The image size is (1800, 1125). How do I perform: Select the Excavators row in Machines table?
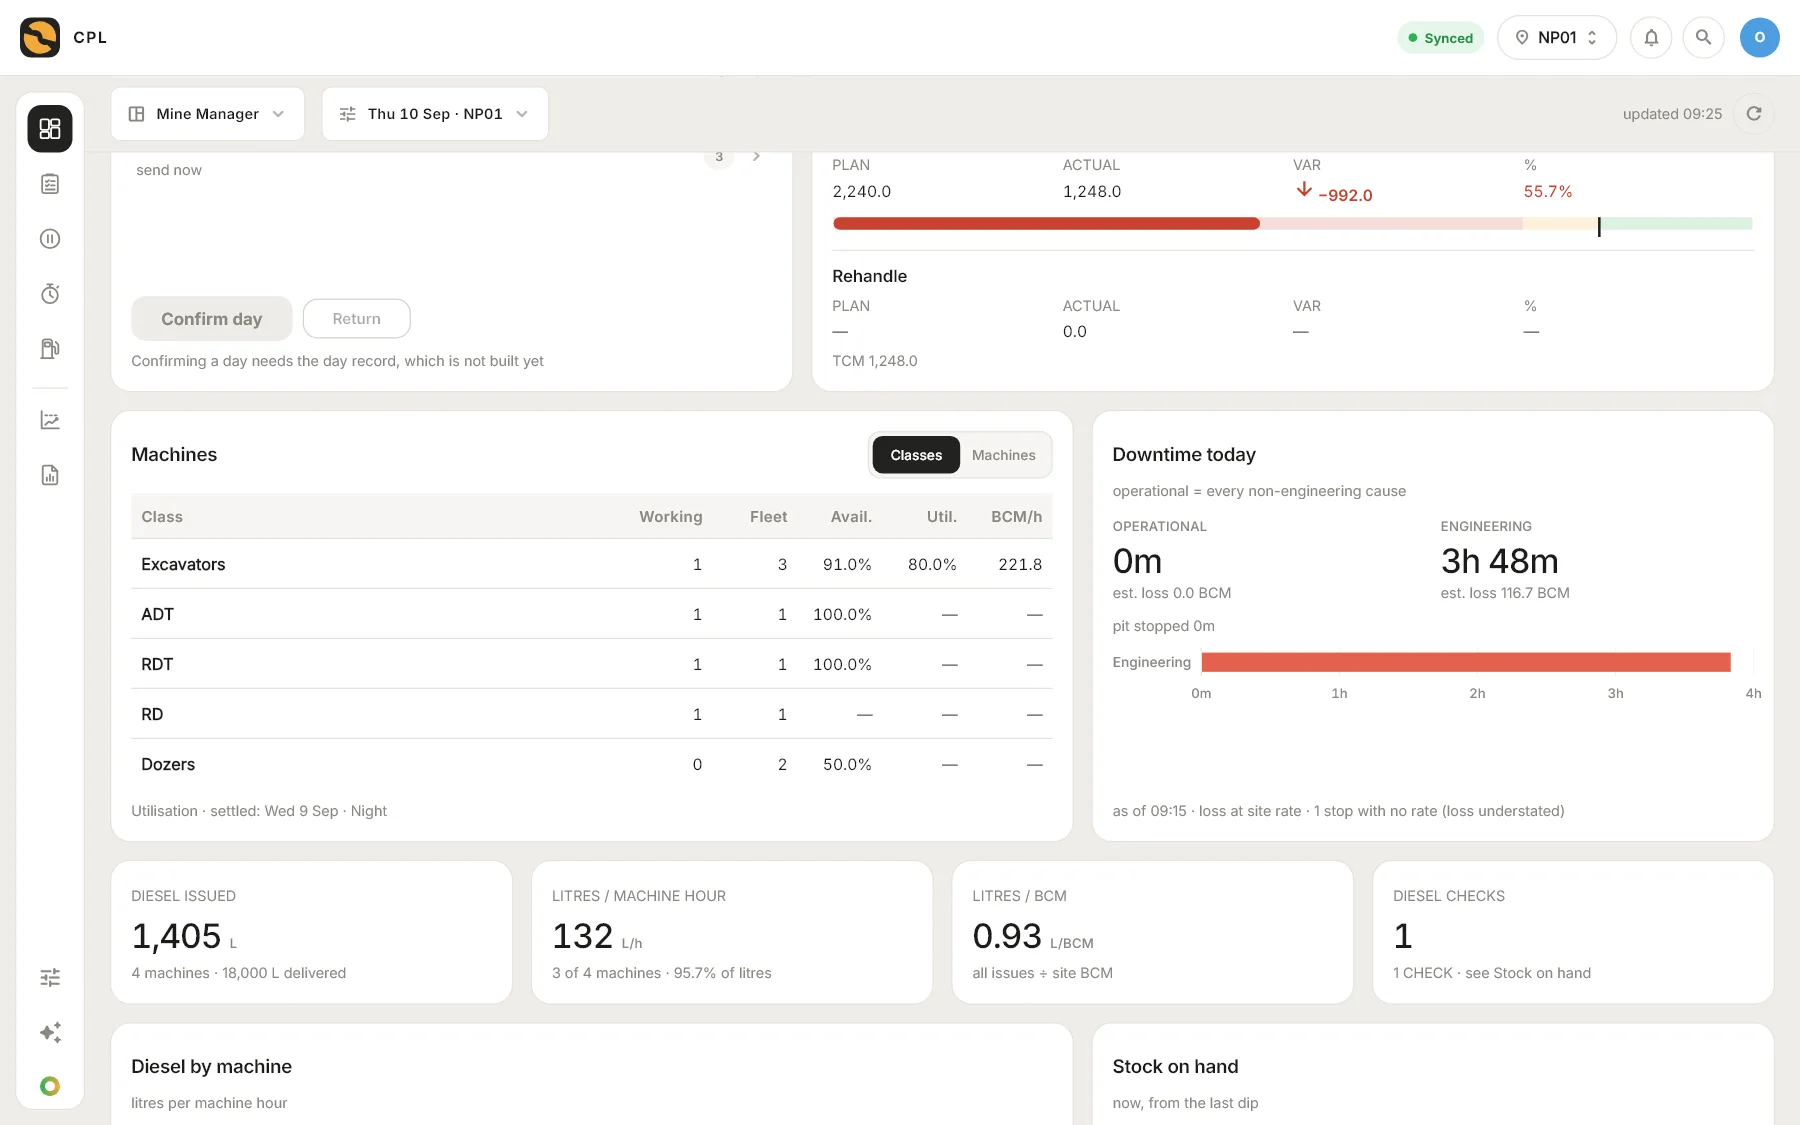click(592, 564)
